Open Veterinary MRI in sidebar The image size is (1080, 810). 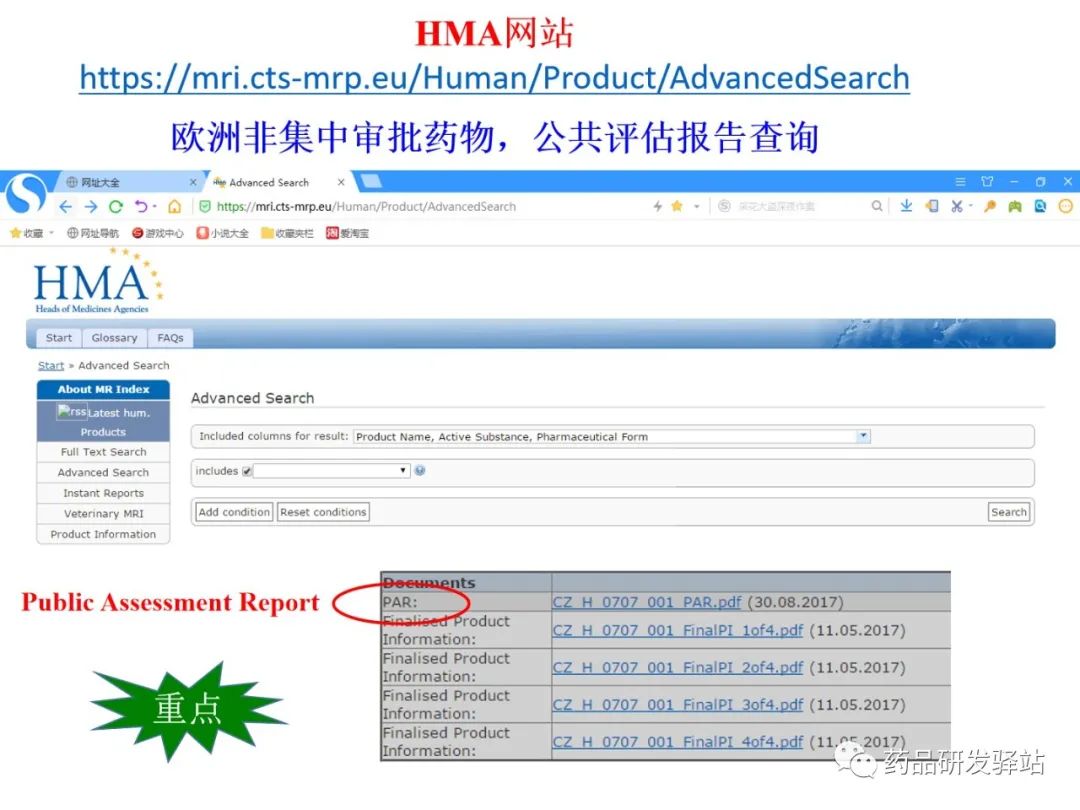103,514
